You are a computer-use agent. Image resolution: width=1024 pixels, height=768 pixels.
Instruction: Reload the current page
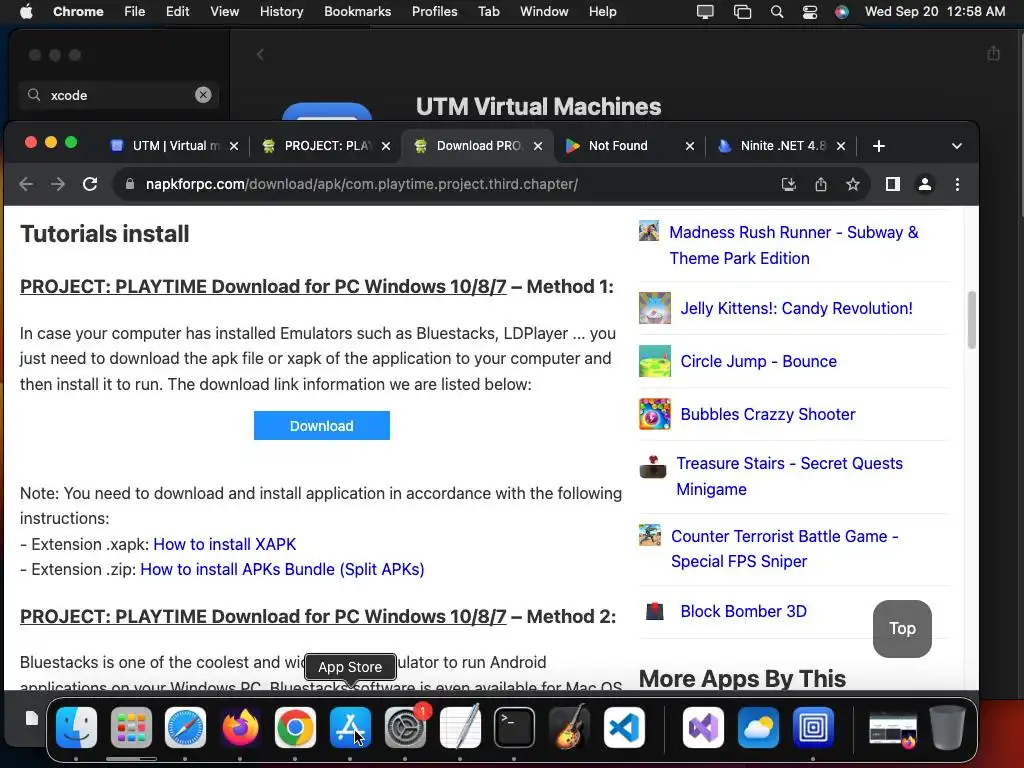(90, 184)
